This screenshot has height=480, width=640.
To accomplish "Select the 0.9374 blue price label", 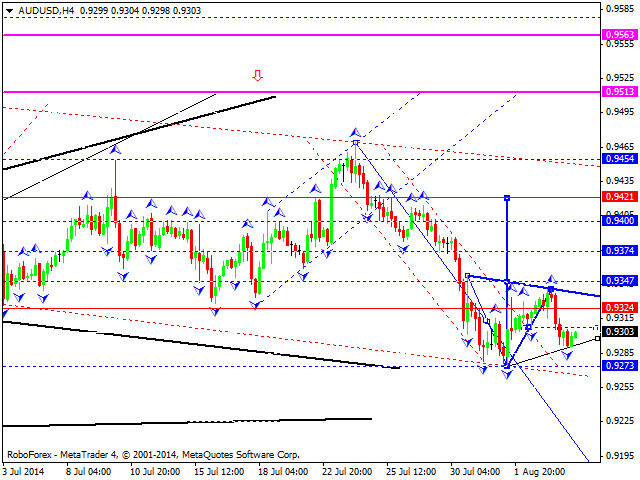I will [x=620, y=251].
